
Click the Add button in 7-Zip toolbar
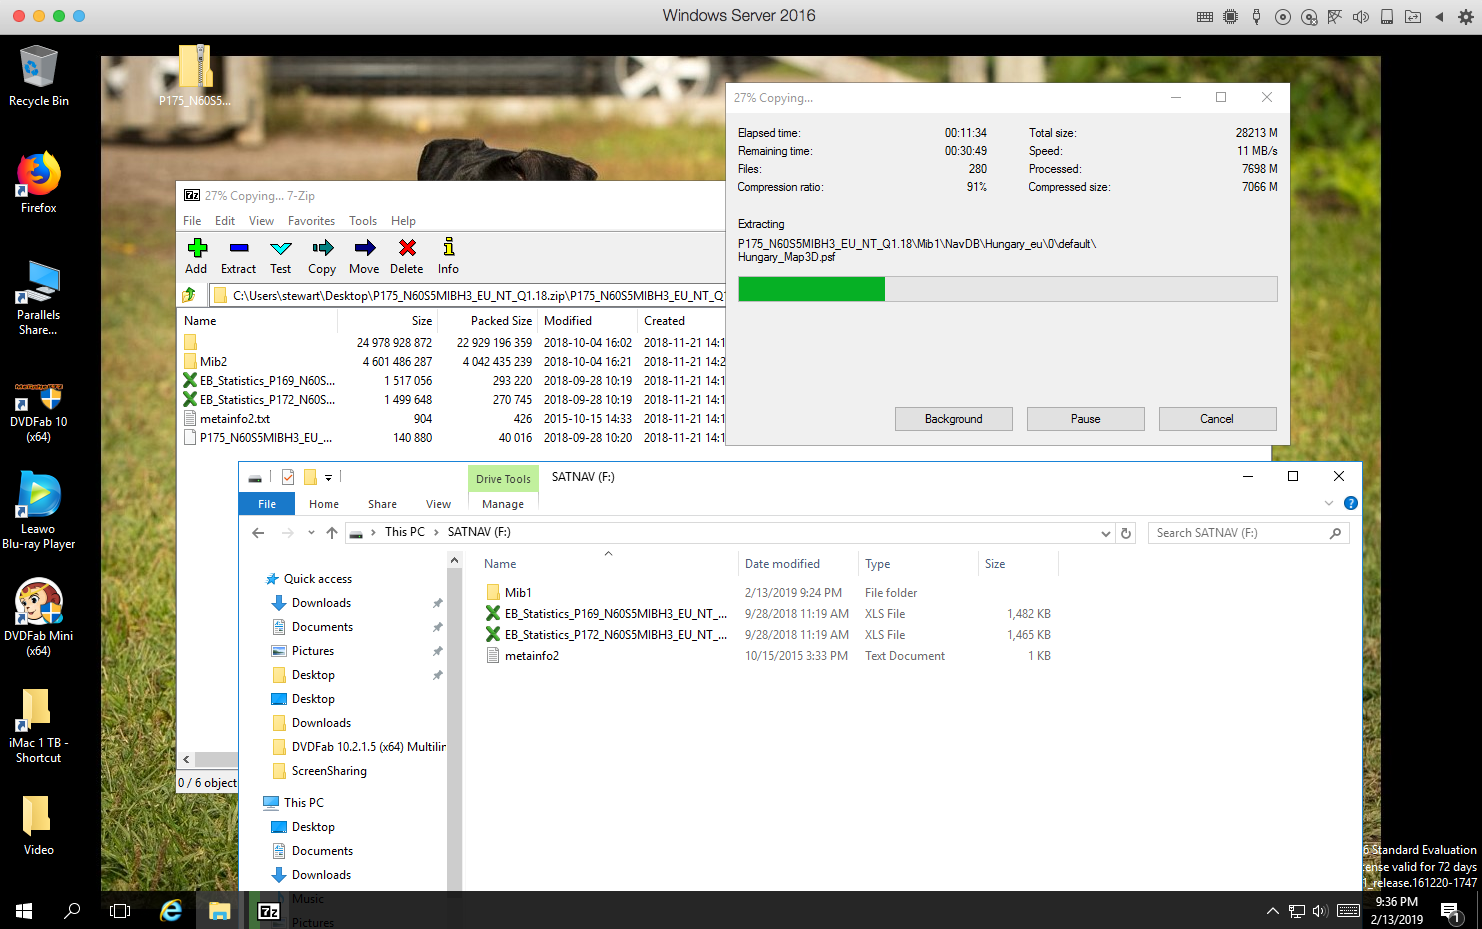point(197,255)
